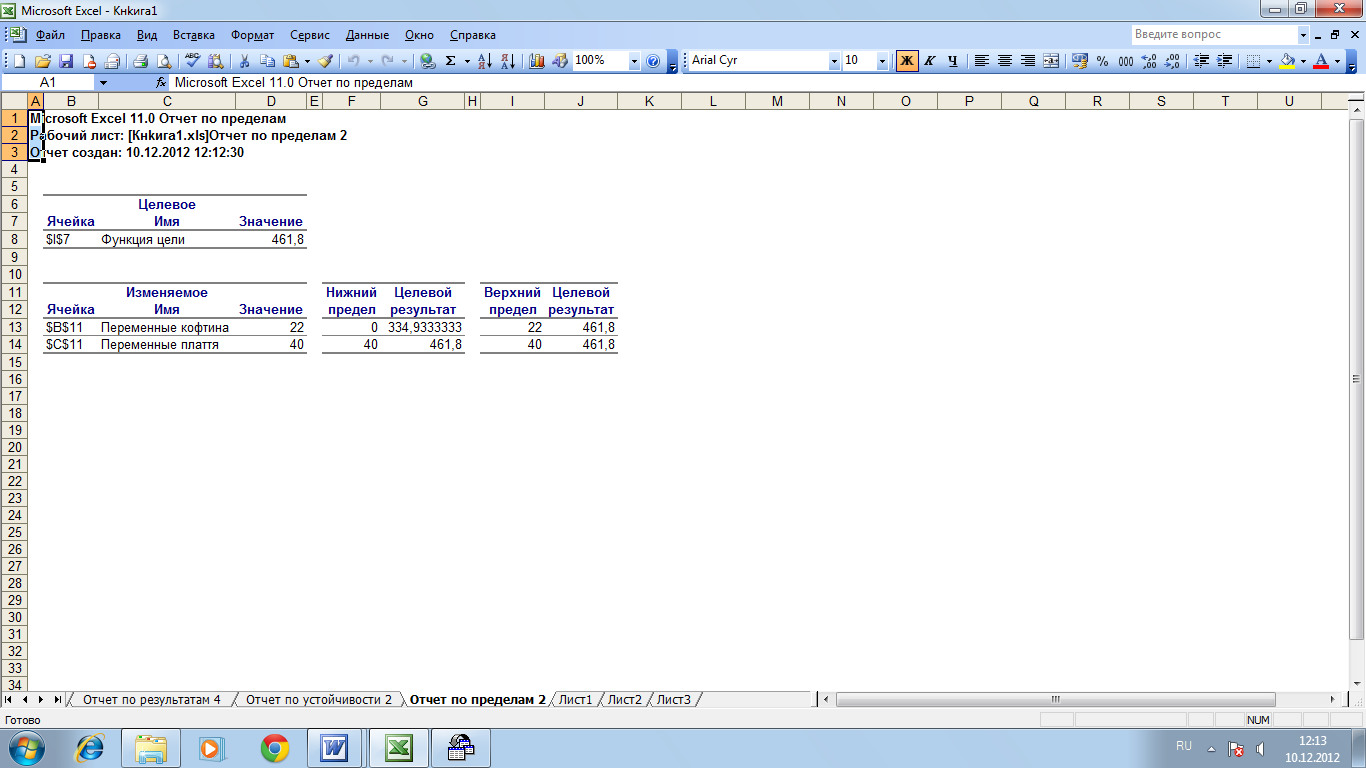Toggle underline Ч formatting
Viewport: 1366px width, 768px height.
(953, 61)
